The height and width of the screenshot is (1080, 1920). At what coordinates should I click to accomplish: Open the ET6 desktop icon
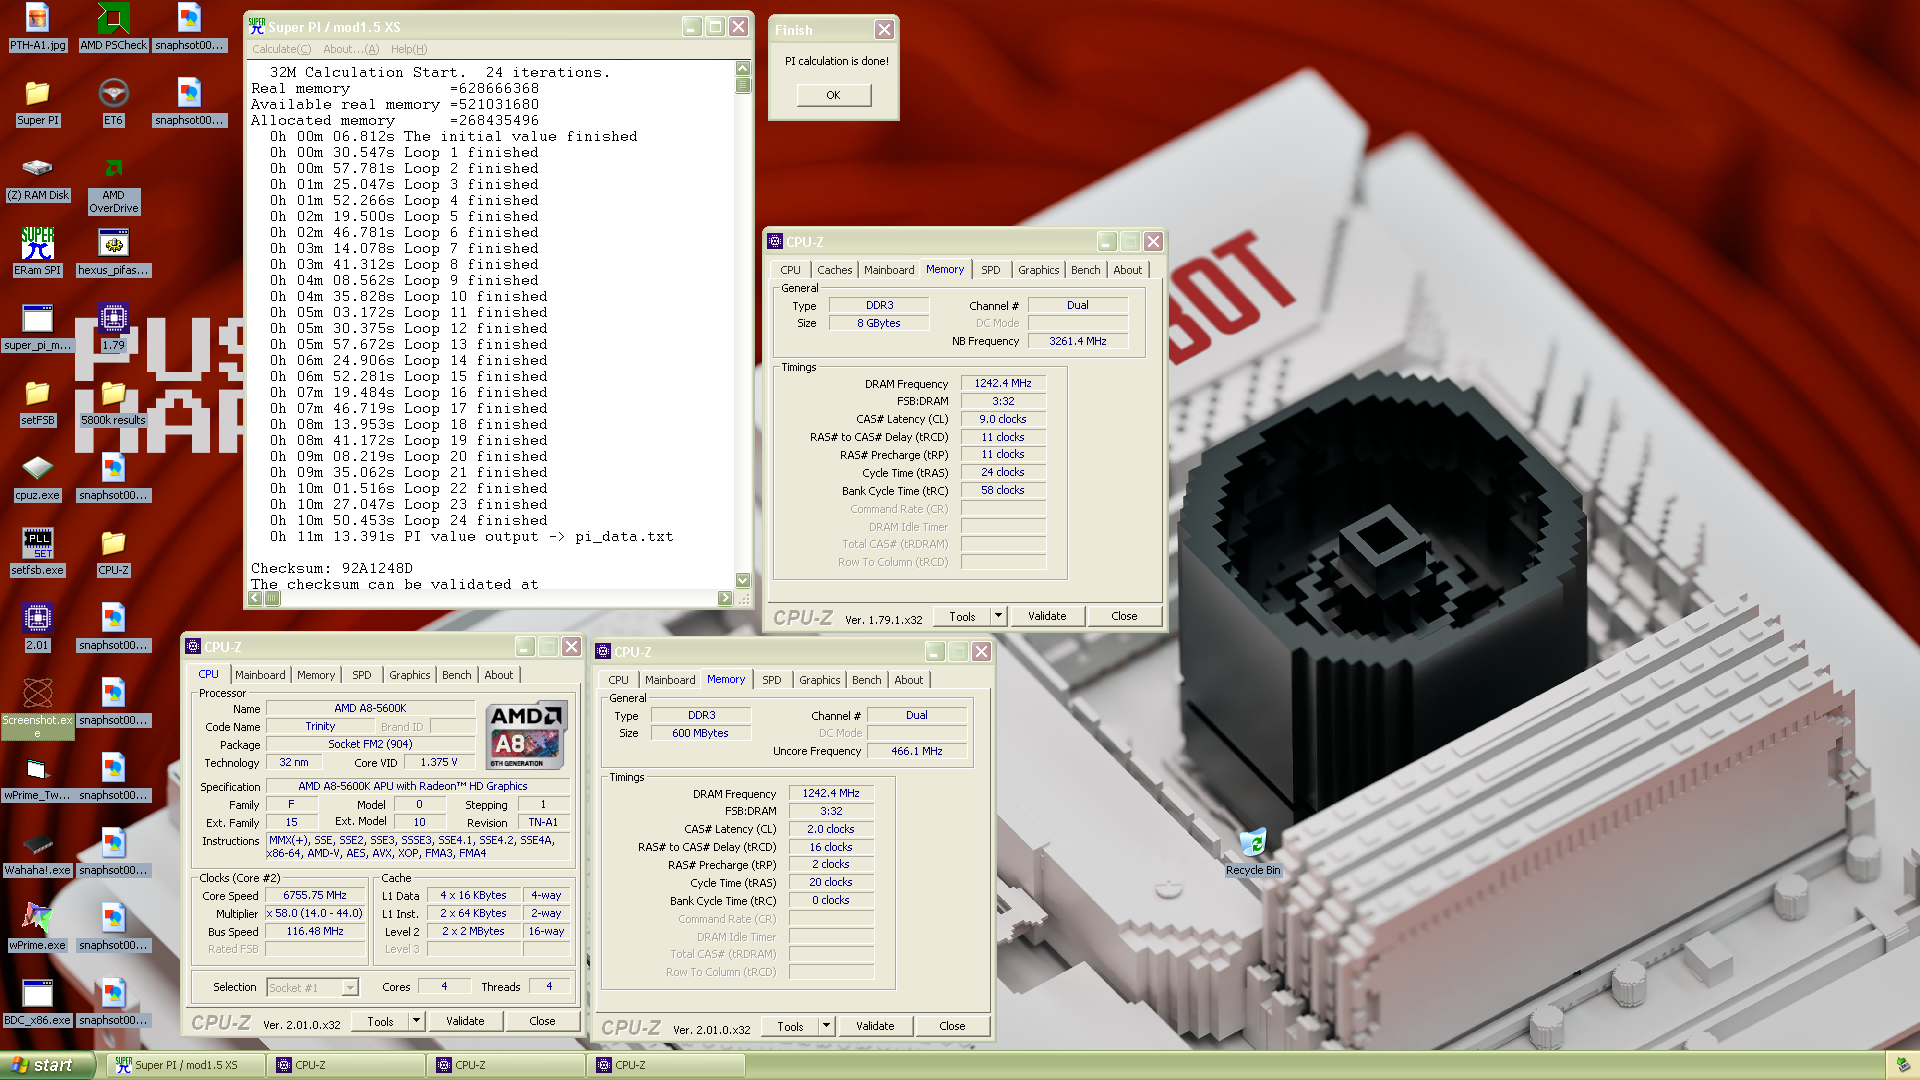point(113,102)
